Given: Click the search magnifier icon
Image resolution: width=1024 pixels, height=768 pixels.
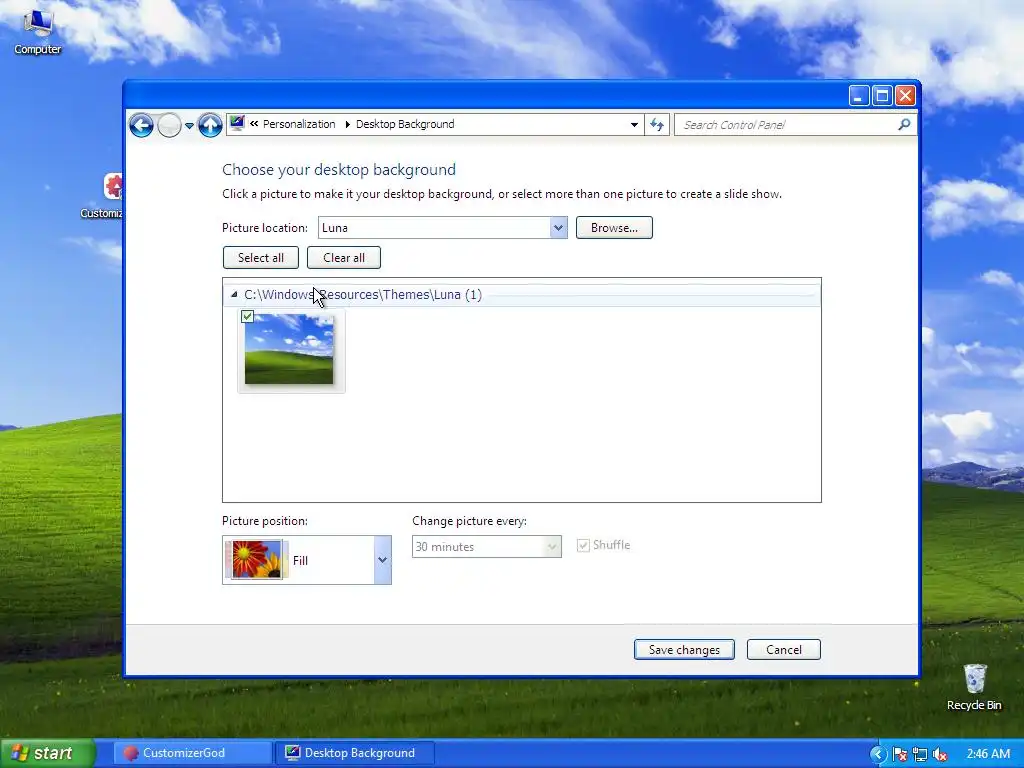Looking at the screenshot, I should click(x=904, y=124).
